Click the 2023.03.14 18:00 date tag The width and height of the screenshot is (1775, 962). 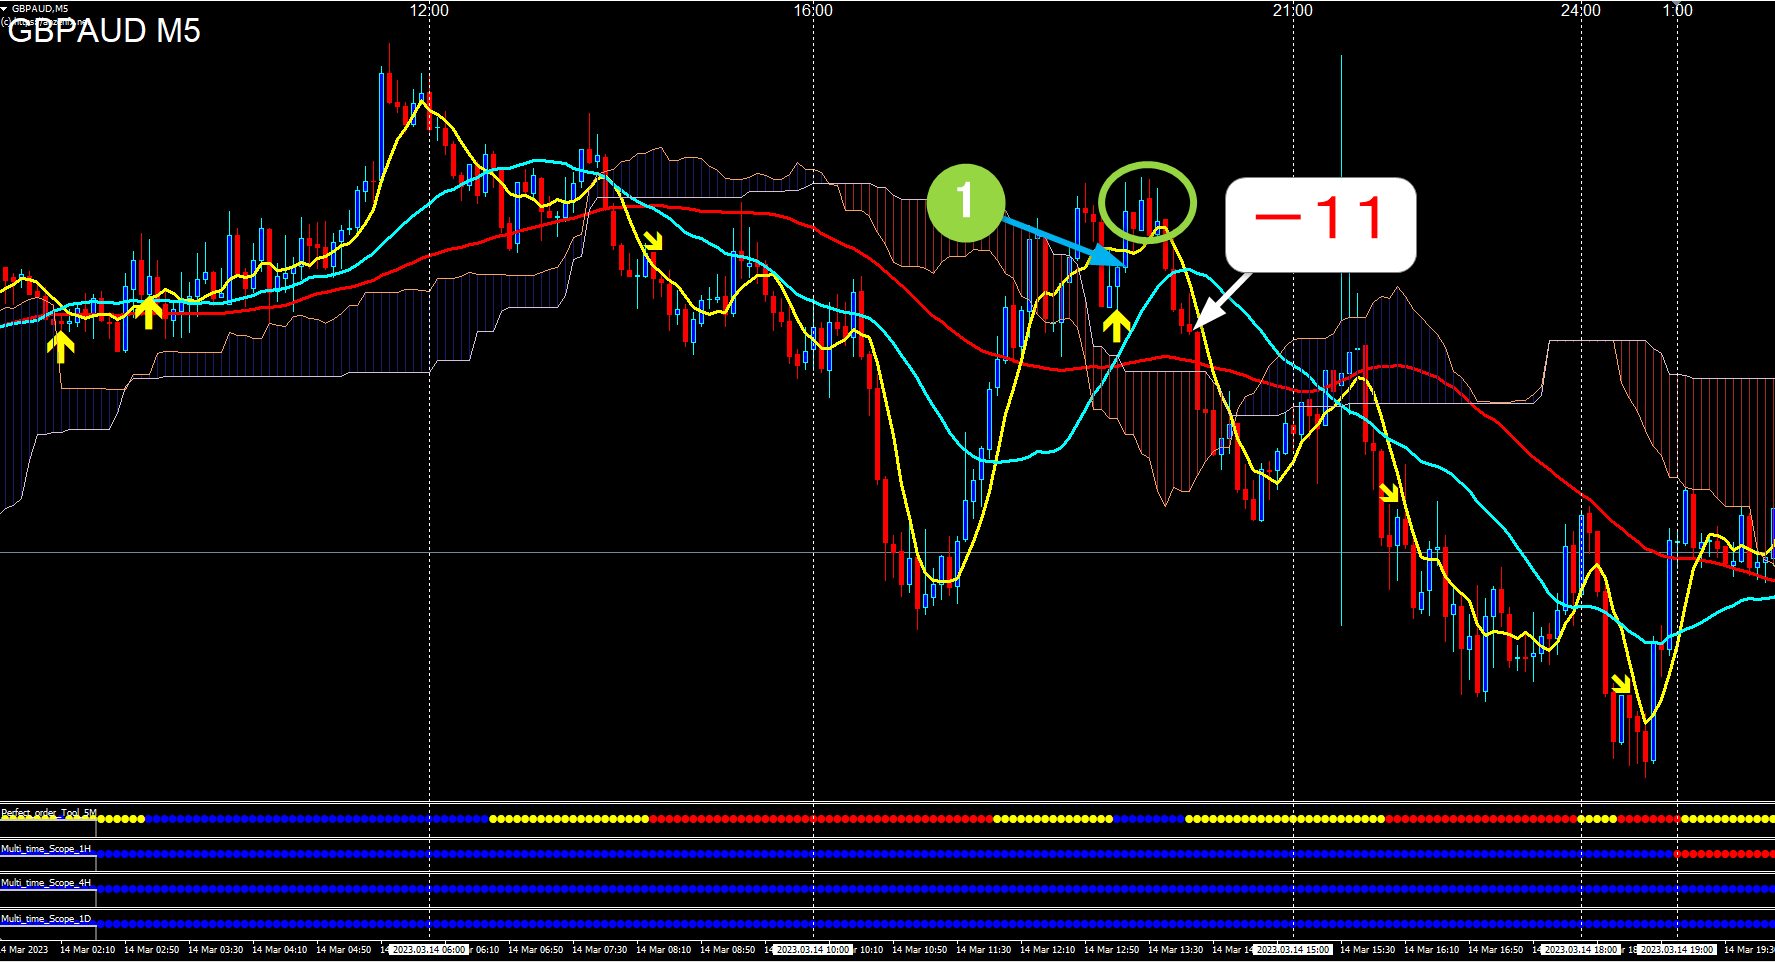point(1581,950)
